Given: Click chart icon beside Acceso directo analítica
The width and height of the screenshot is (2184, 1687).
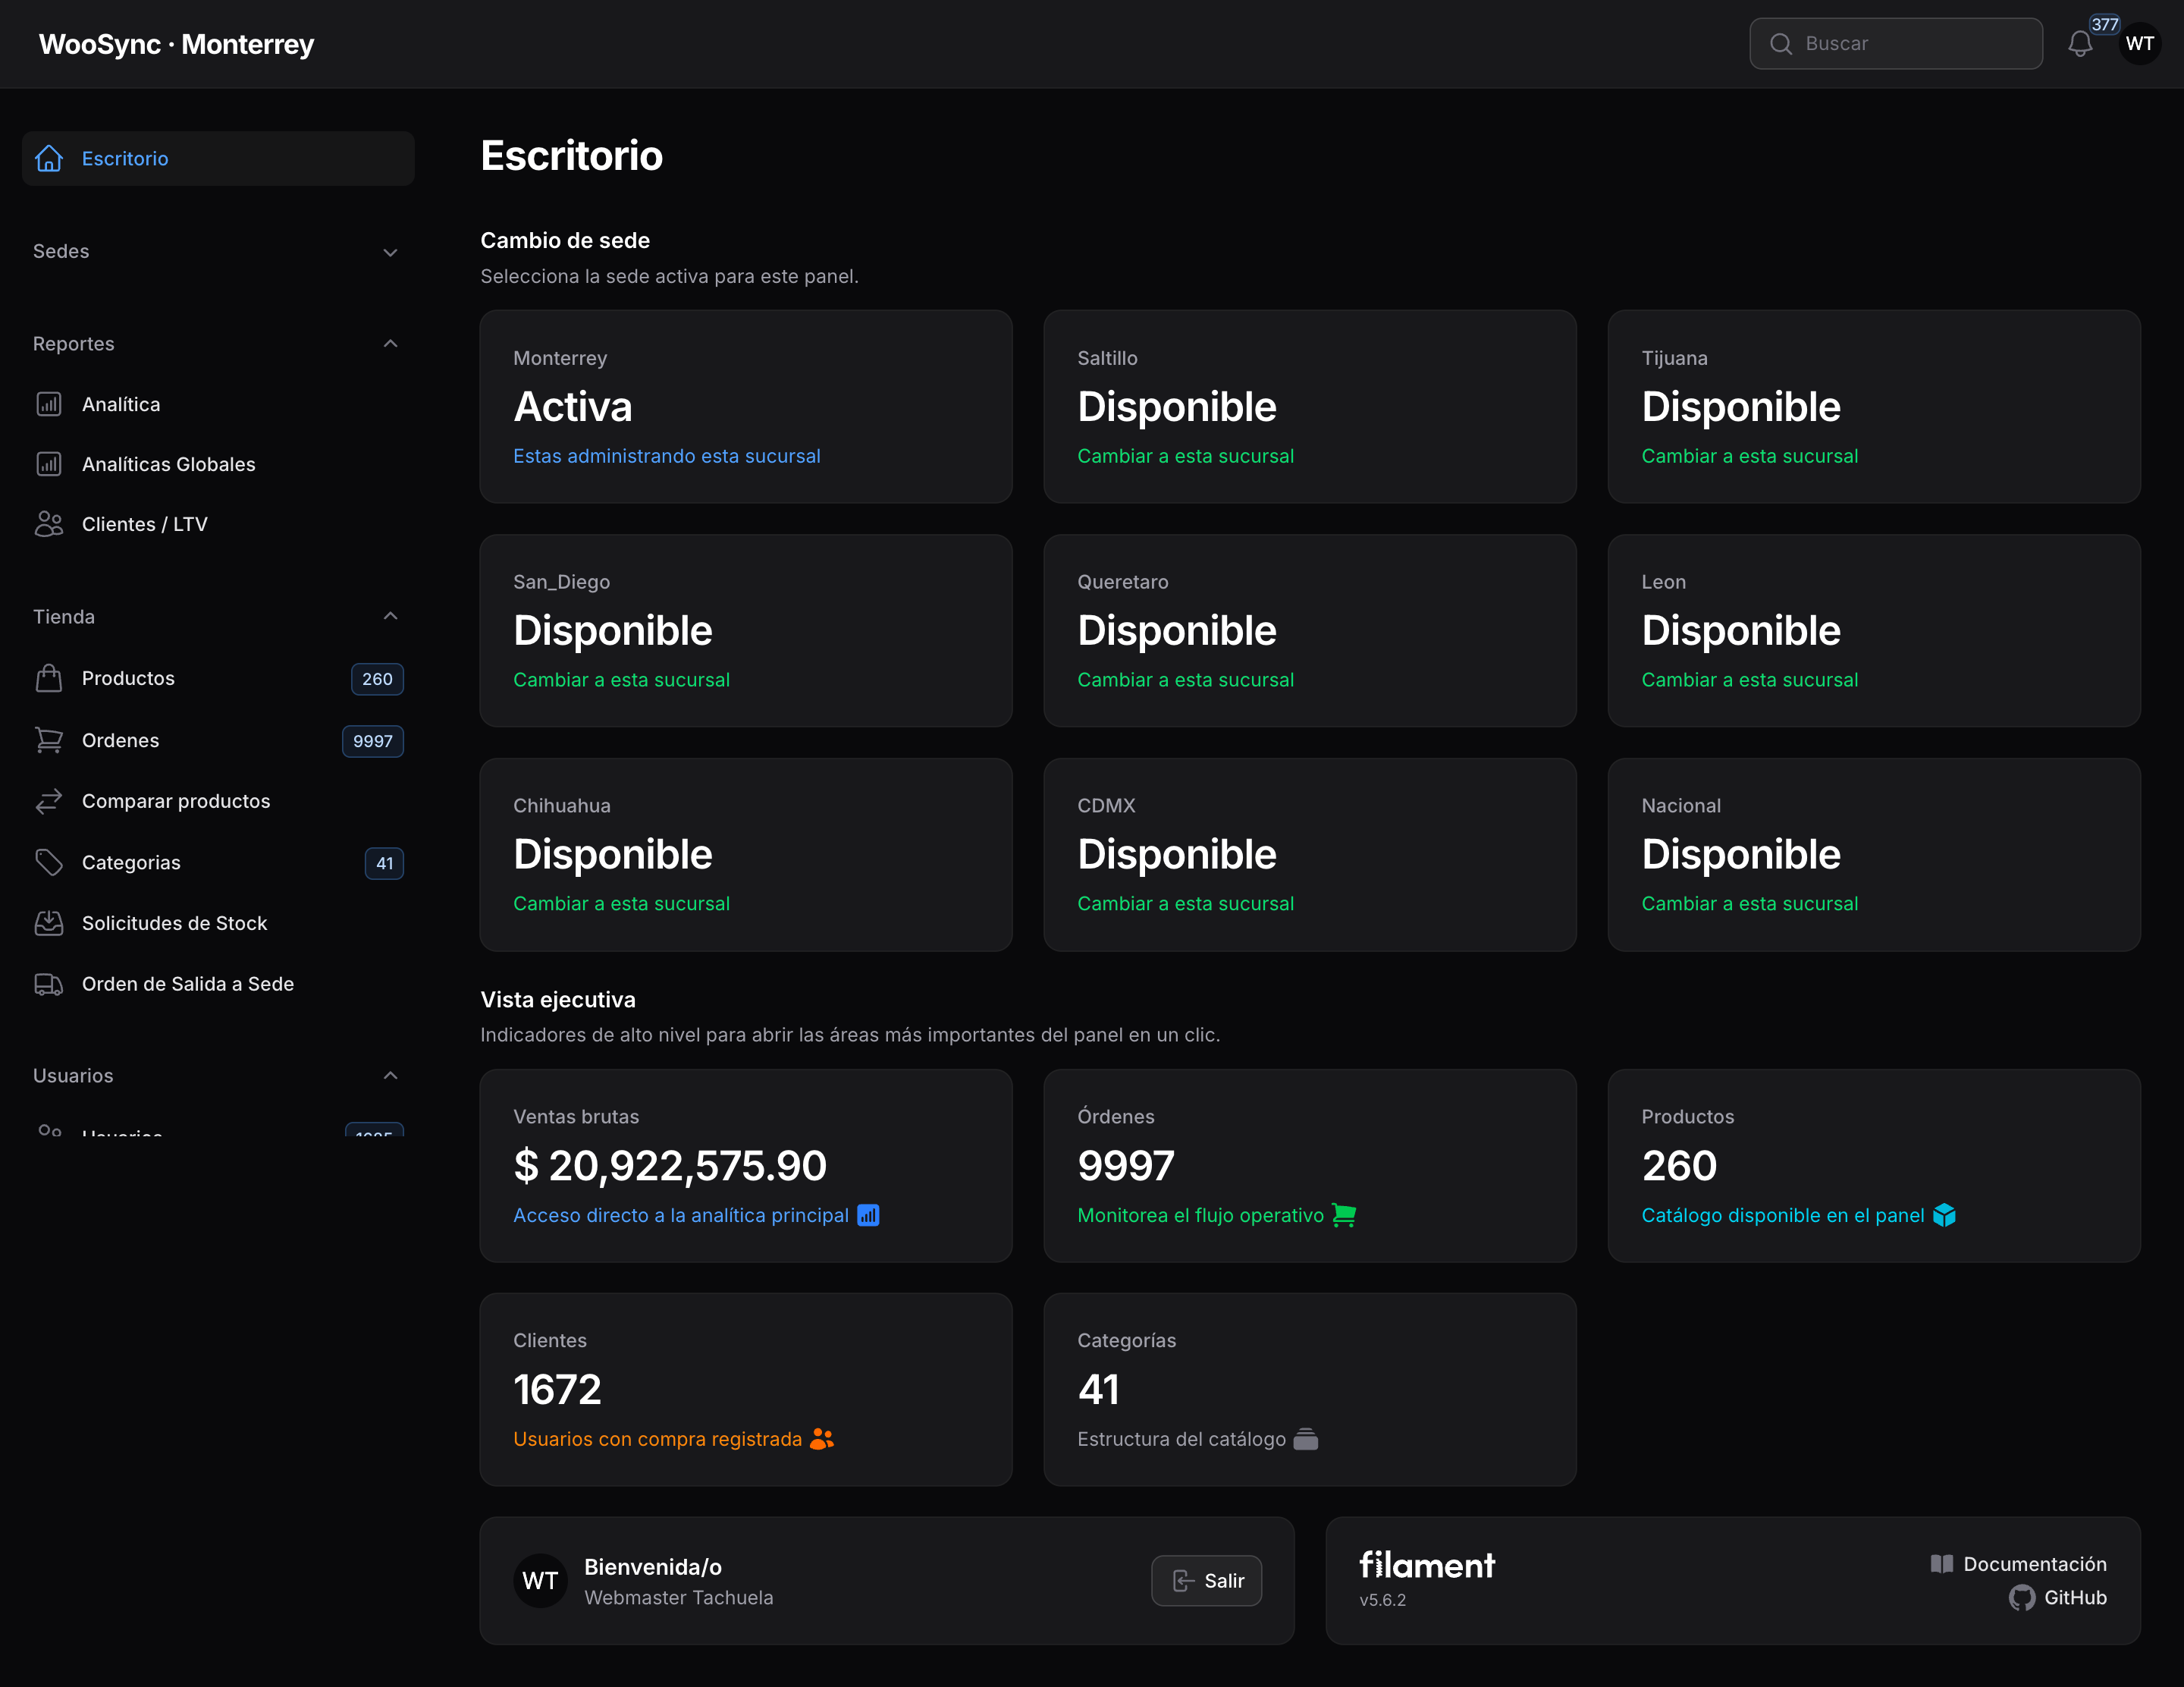Looking at the screenshot, I should pos(868,1215).
